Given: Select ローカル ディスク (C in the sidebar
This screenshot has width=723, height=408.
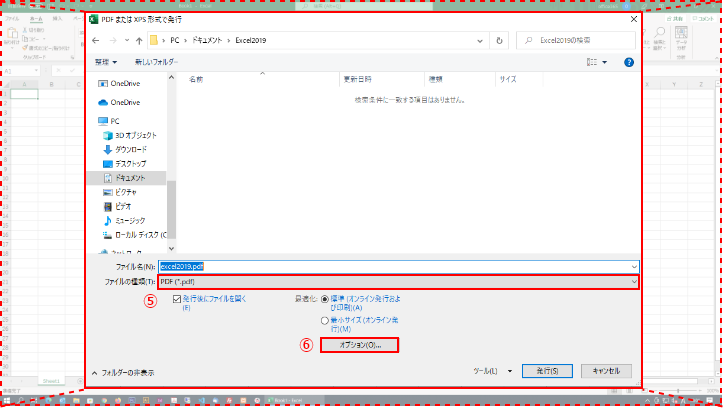Looking at the screenshot, I should 135,235.
